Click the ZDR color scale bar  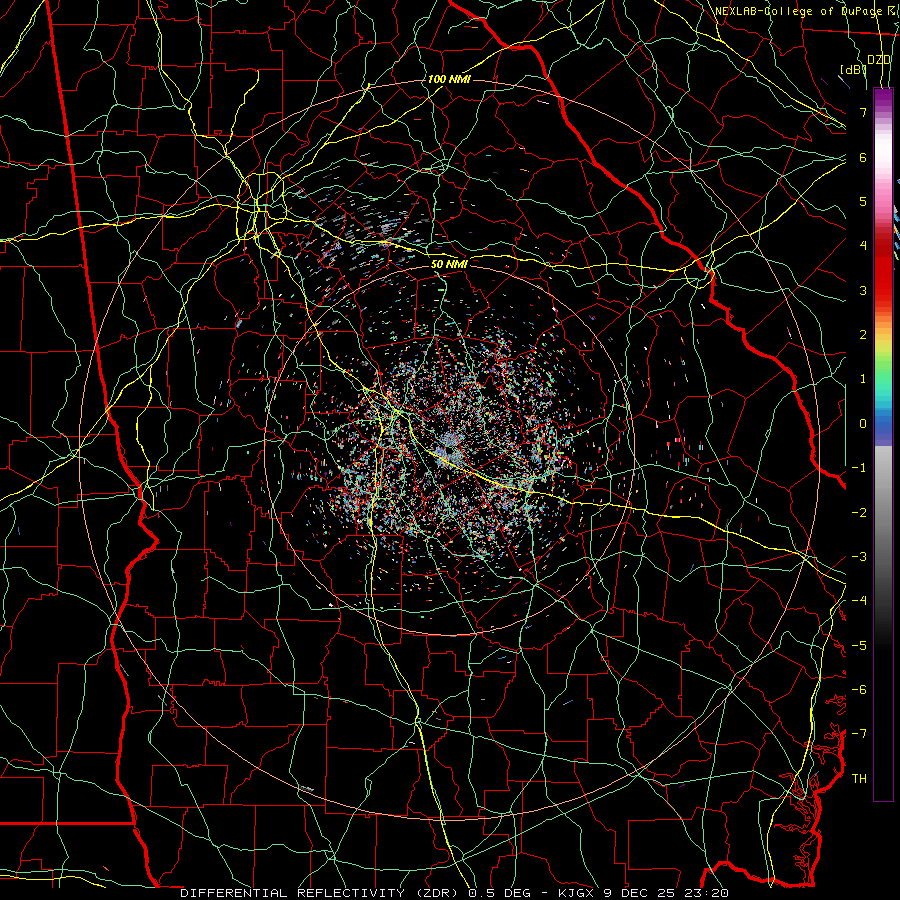(883, 444)
